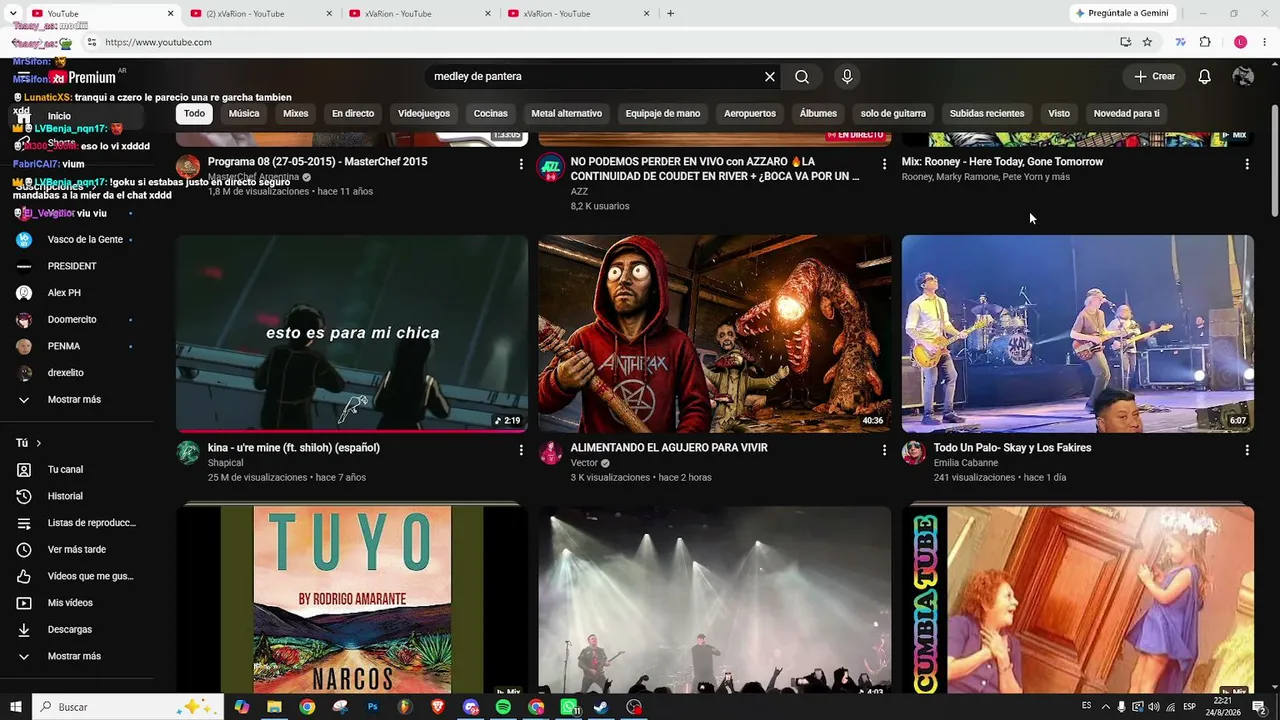
Task: Open Tu canal in sidebar
Action: (76, 470)
